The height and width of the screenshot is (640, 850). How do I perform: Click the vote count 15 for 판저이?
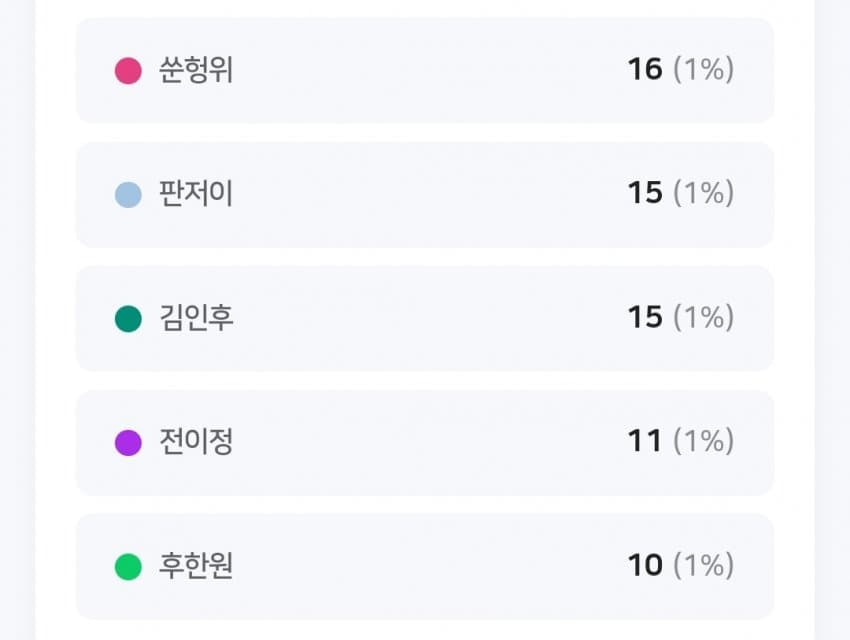[645, 194]
